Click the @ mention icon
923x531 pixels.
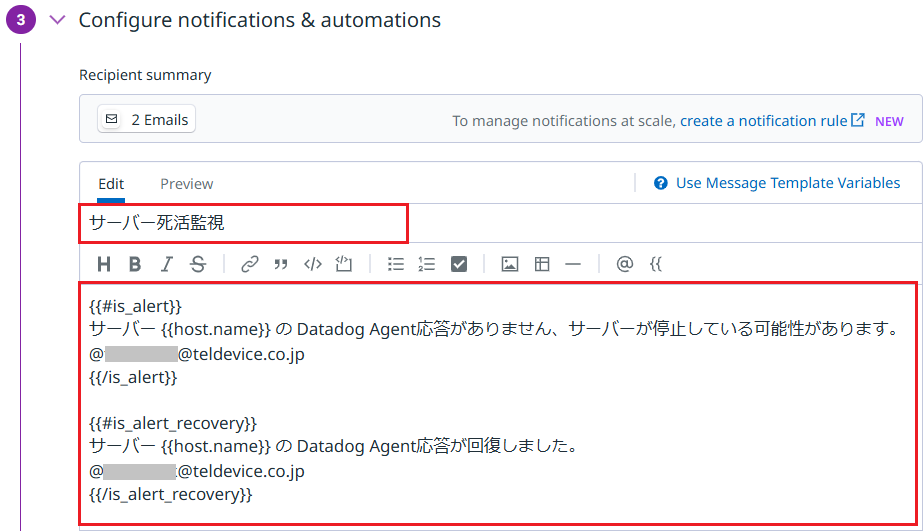pos(625,264)
